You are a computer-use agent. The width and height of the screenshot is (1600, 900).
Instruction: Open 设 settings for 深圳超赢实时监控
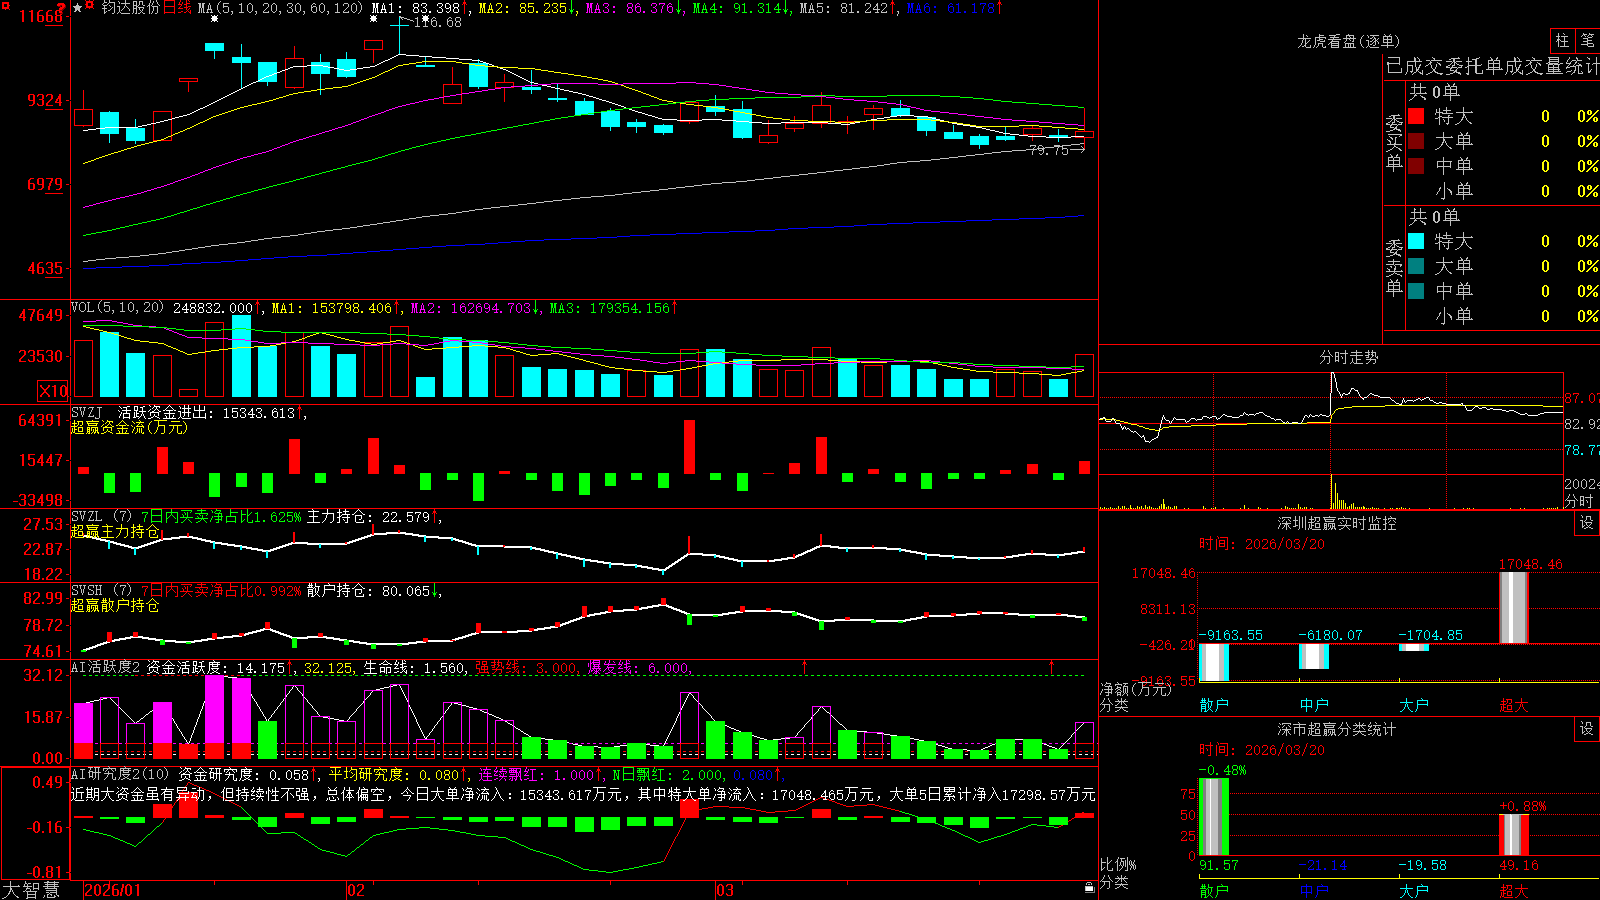click(1587, 523)
